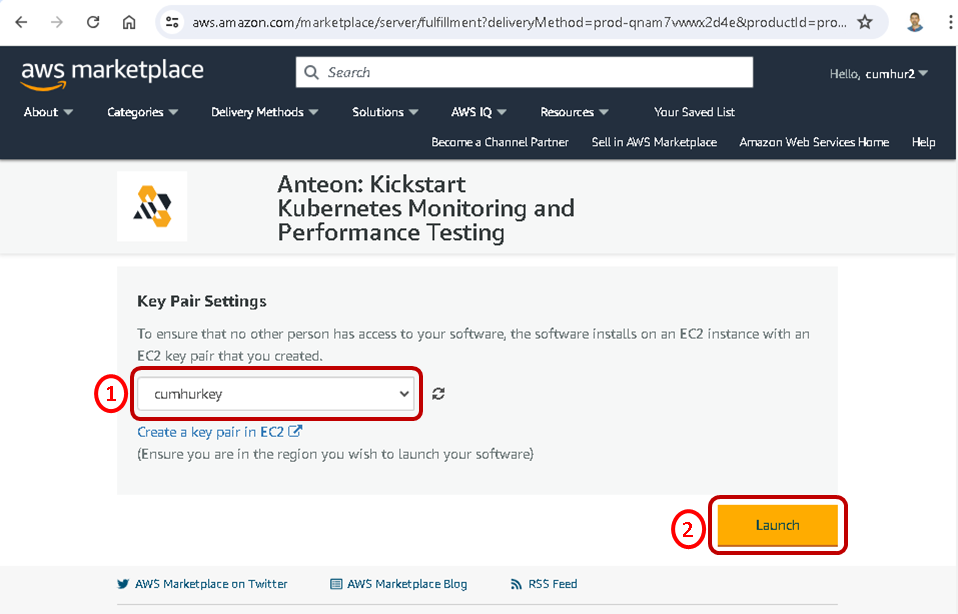Viewport: 958px width, 614px height.
Task: Click the refresh key pairs icon
Action: (x=438, y=394)
